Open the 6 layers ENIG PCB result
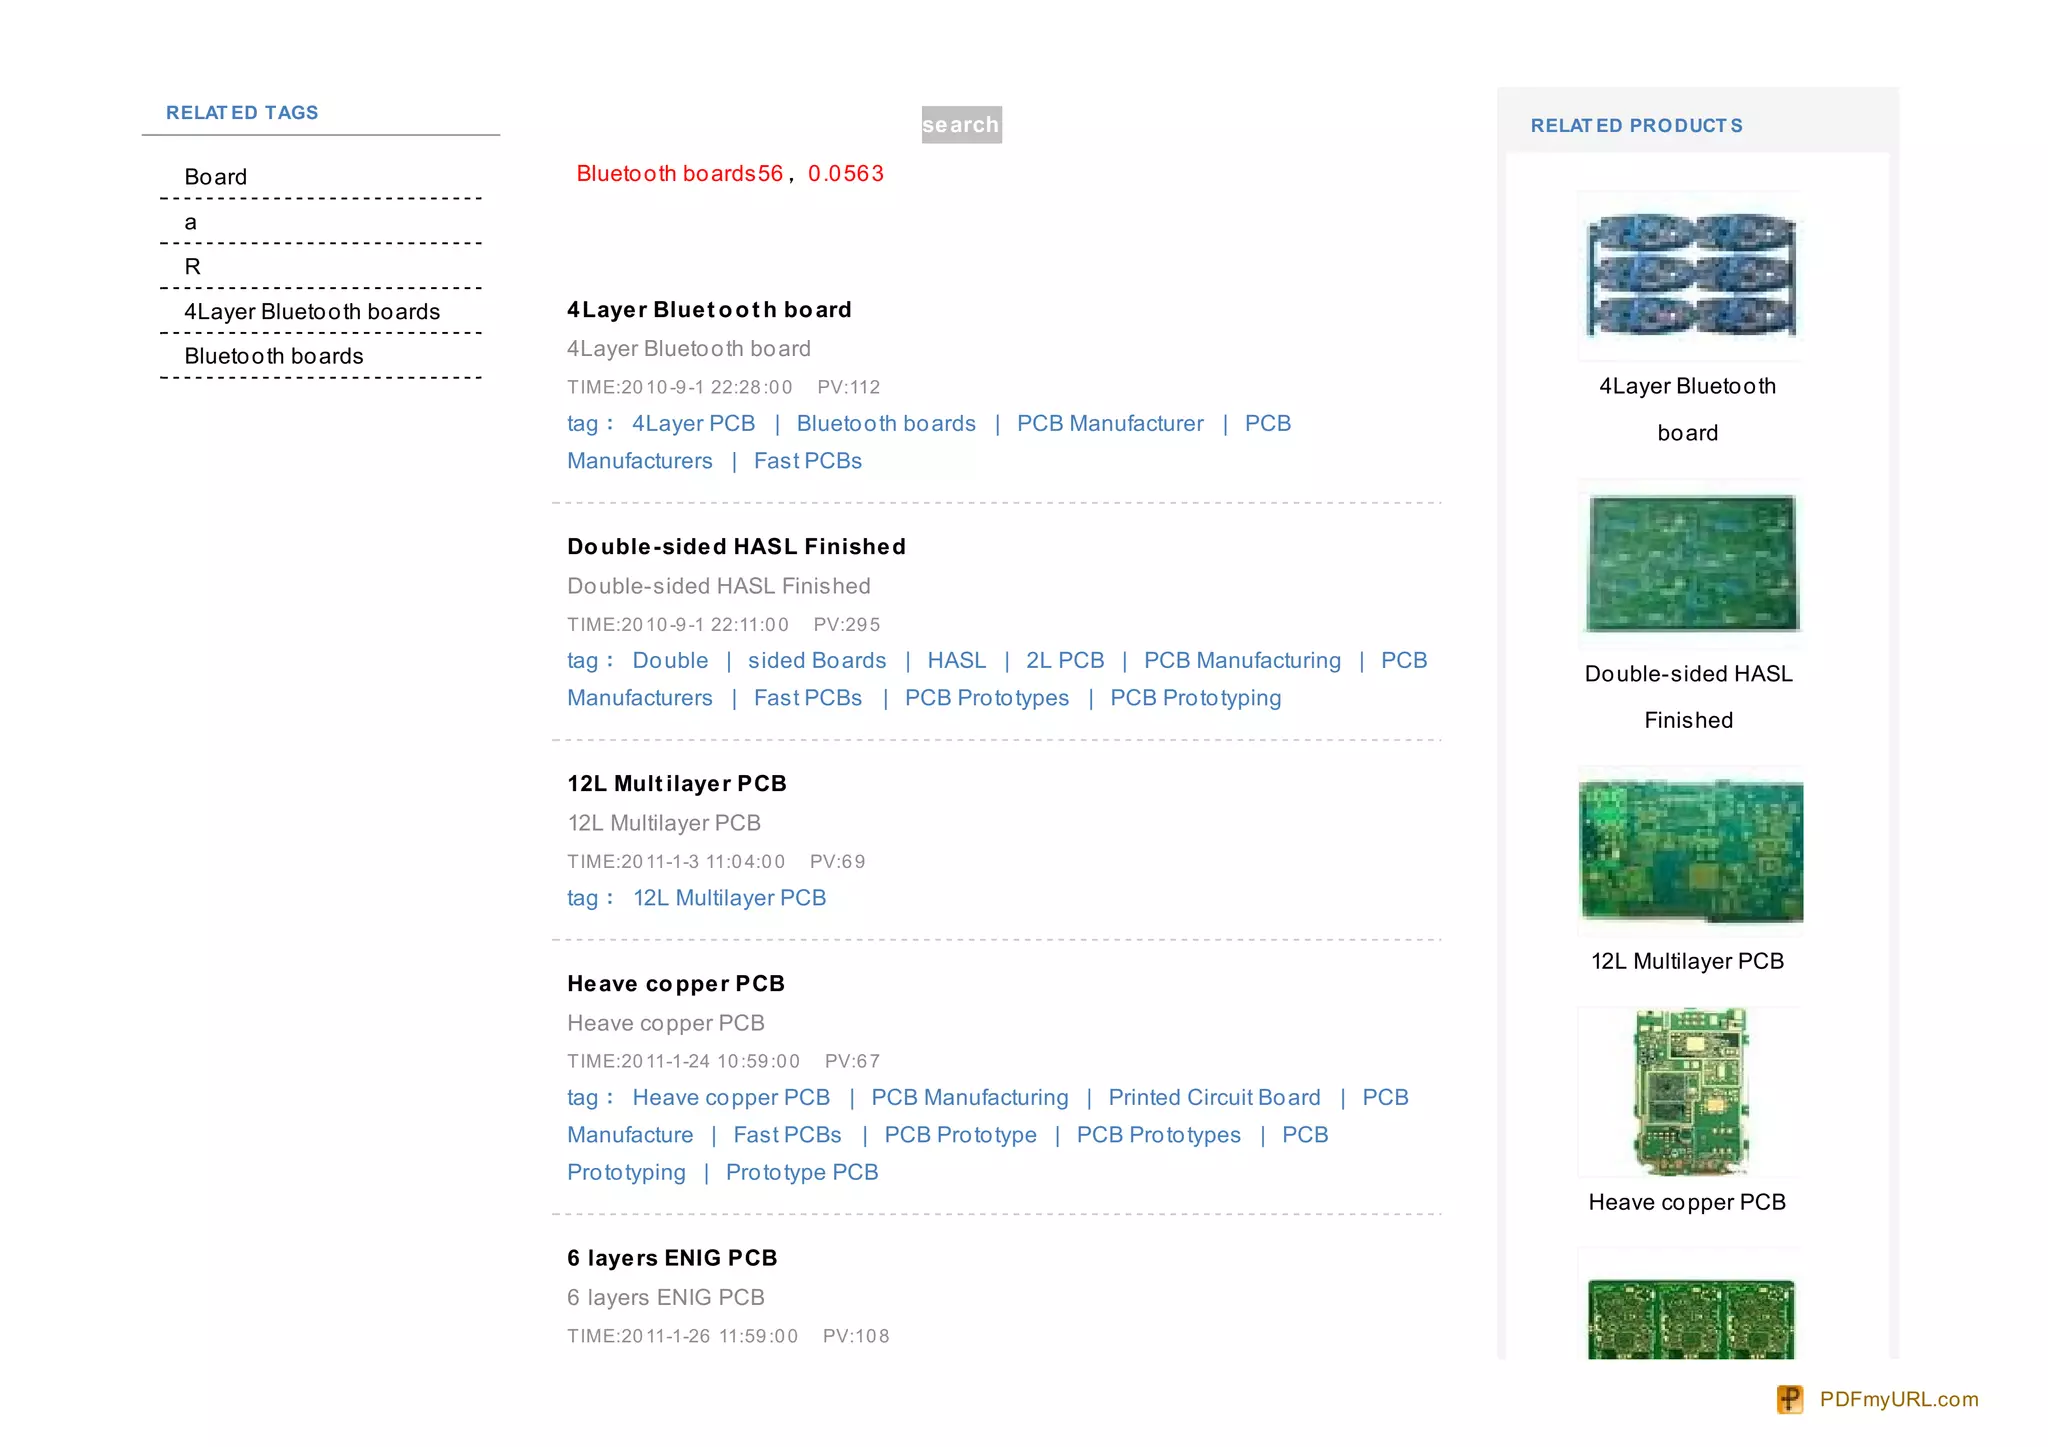The image size is (2048, 1447). pos(671,1258)
